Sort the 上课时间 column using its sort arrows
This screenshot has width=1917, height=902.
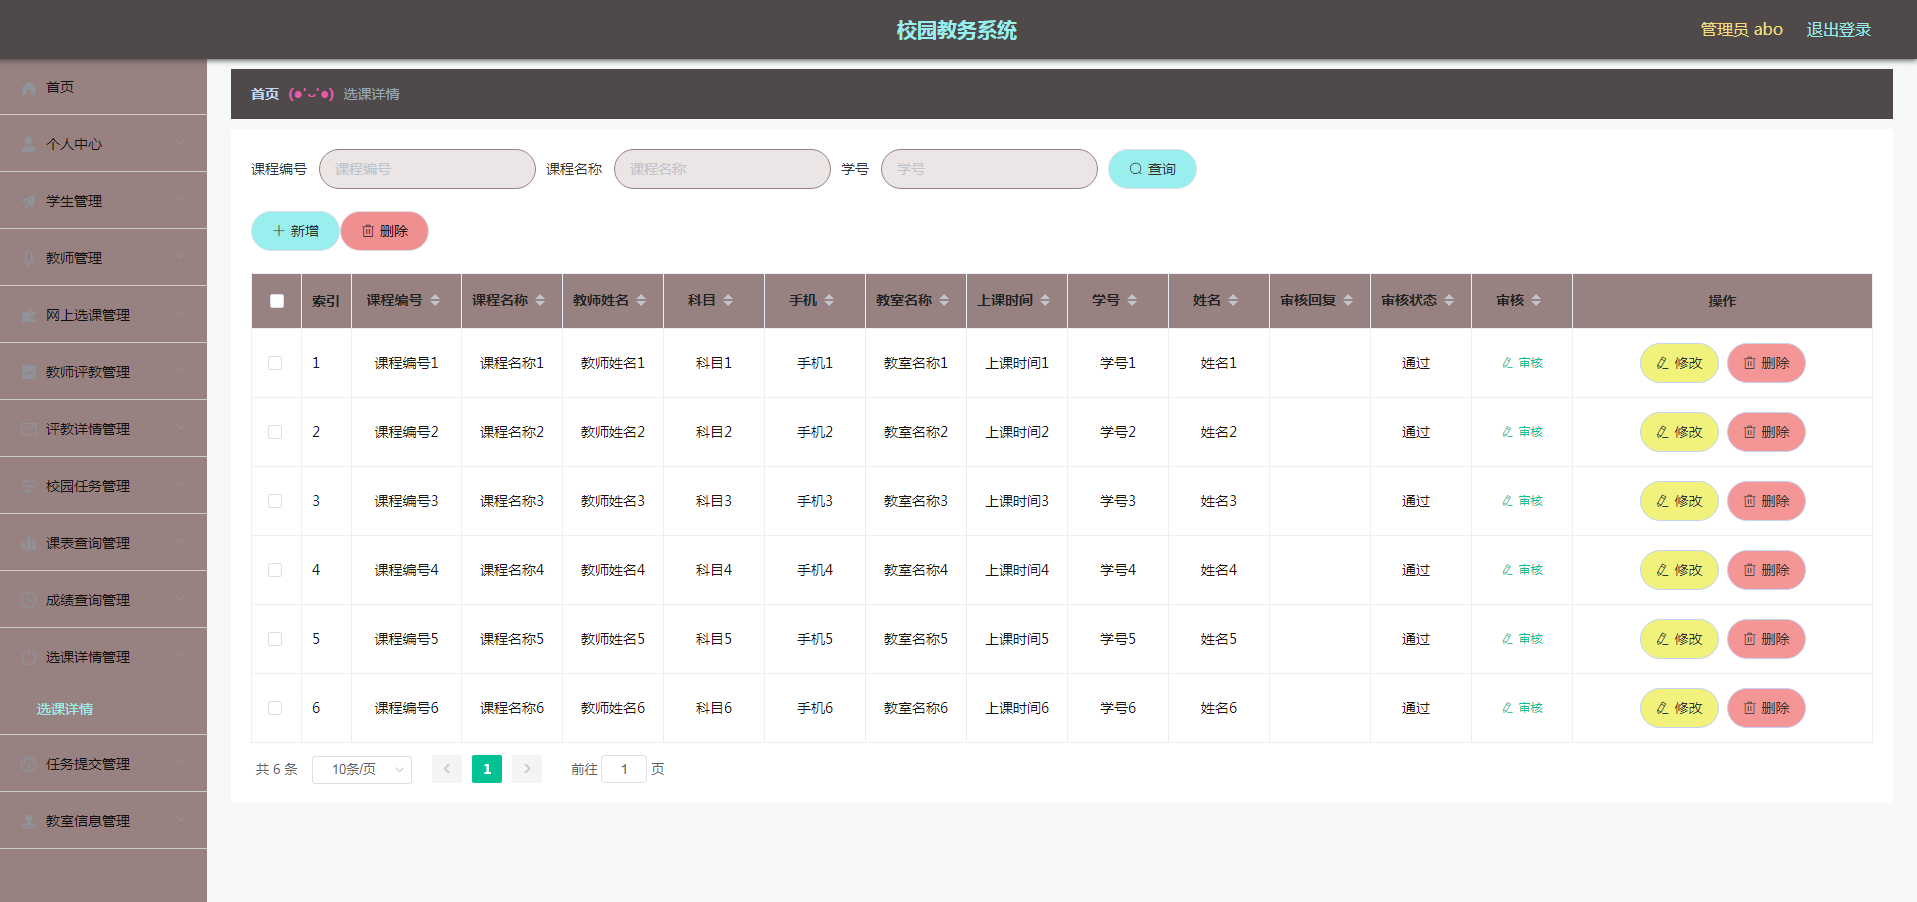(x=1045, y=301)
